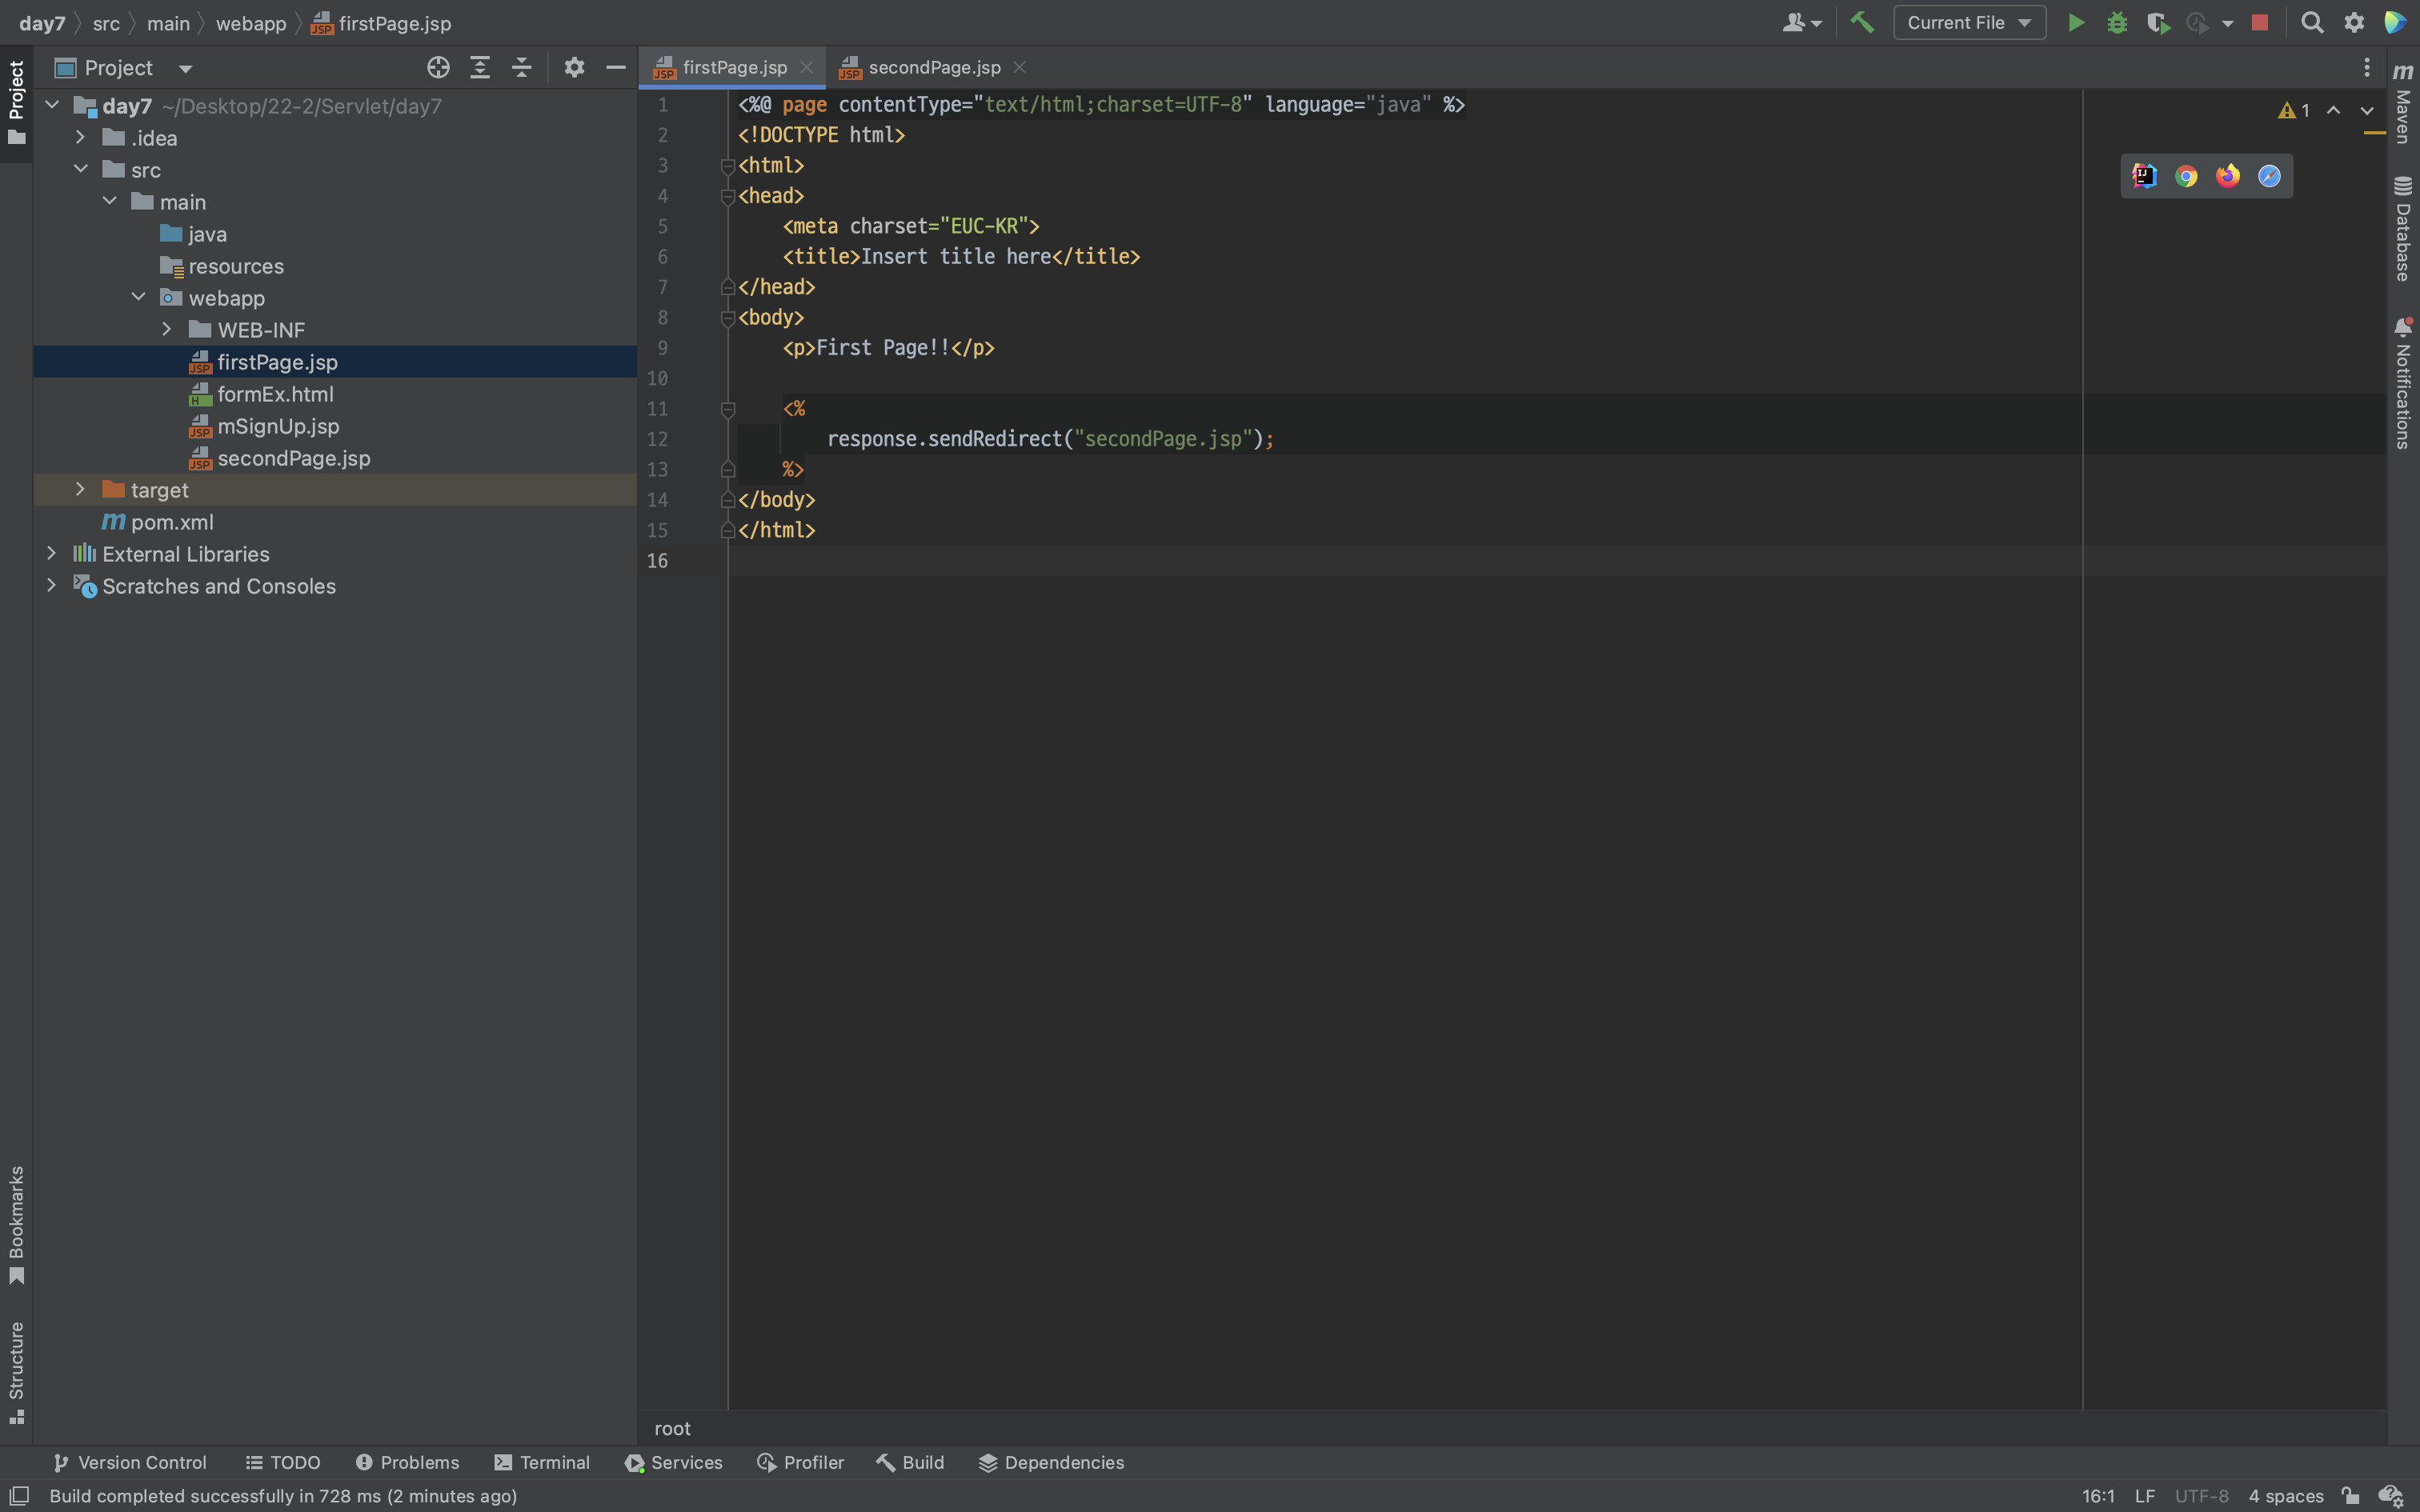The width and height of the screenshot is (2420, 1512).
Task: Click Collapse All icon in Project panel
Action: (521, 68)
